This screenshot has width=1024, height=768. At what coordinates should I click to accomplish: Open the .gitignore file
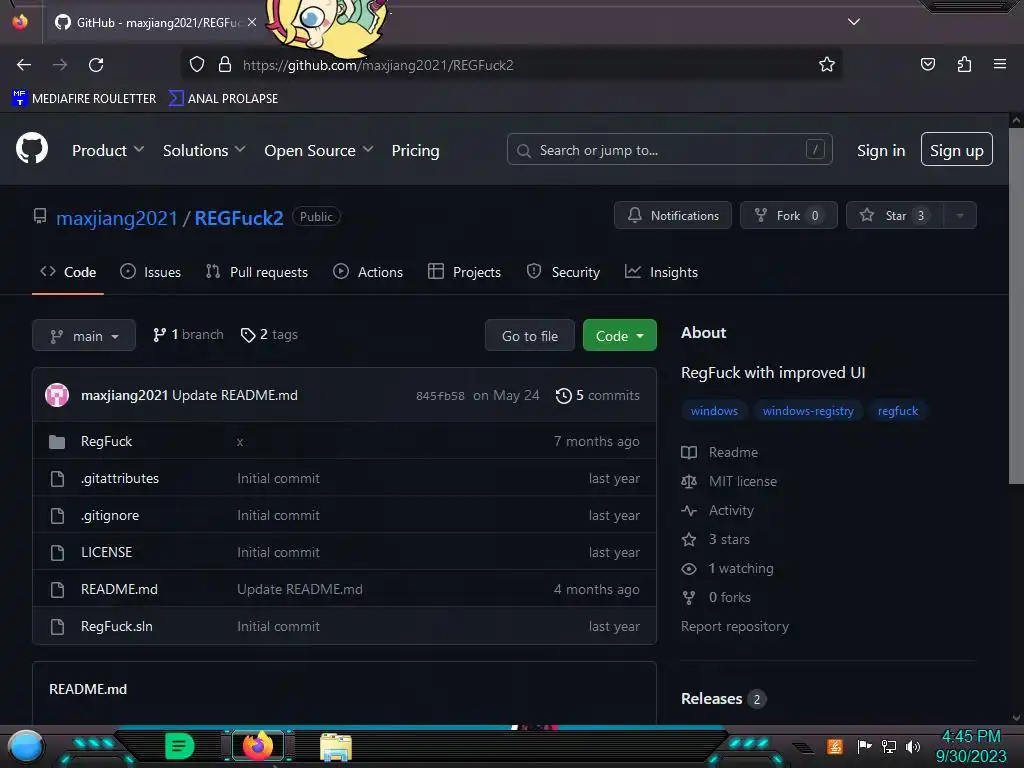tap(110, 515)
